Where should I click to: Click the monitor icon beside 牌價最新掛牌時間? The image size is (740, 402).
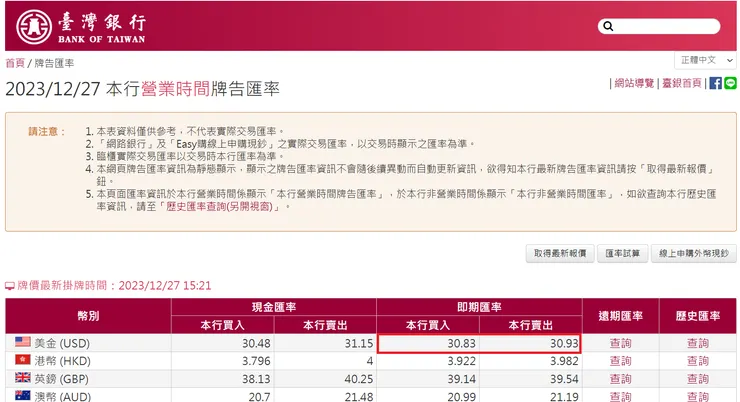point(10,286)
